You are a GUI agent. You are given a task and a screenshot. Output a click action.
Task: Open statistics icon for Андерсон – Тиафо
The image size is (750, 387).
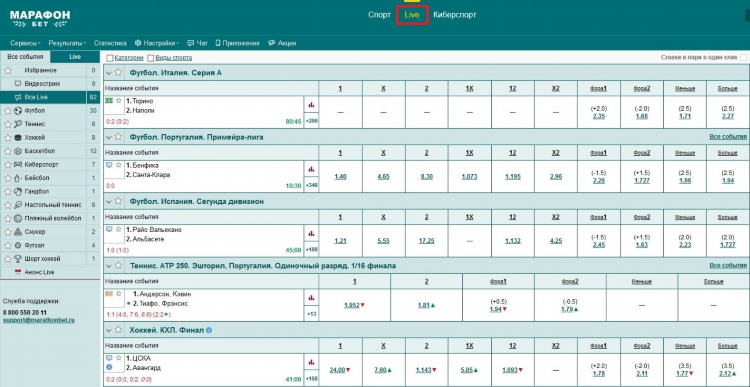click(x=311, y=298)
